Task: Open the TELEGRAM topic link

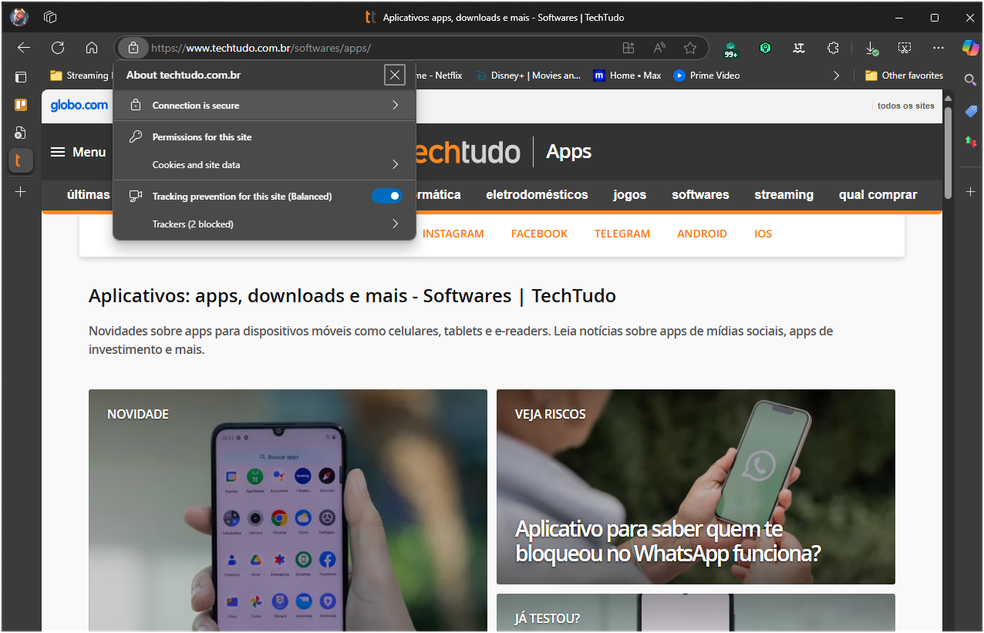Action: 622,233
